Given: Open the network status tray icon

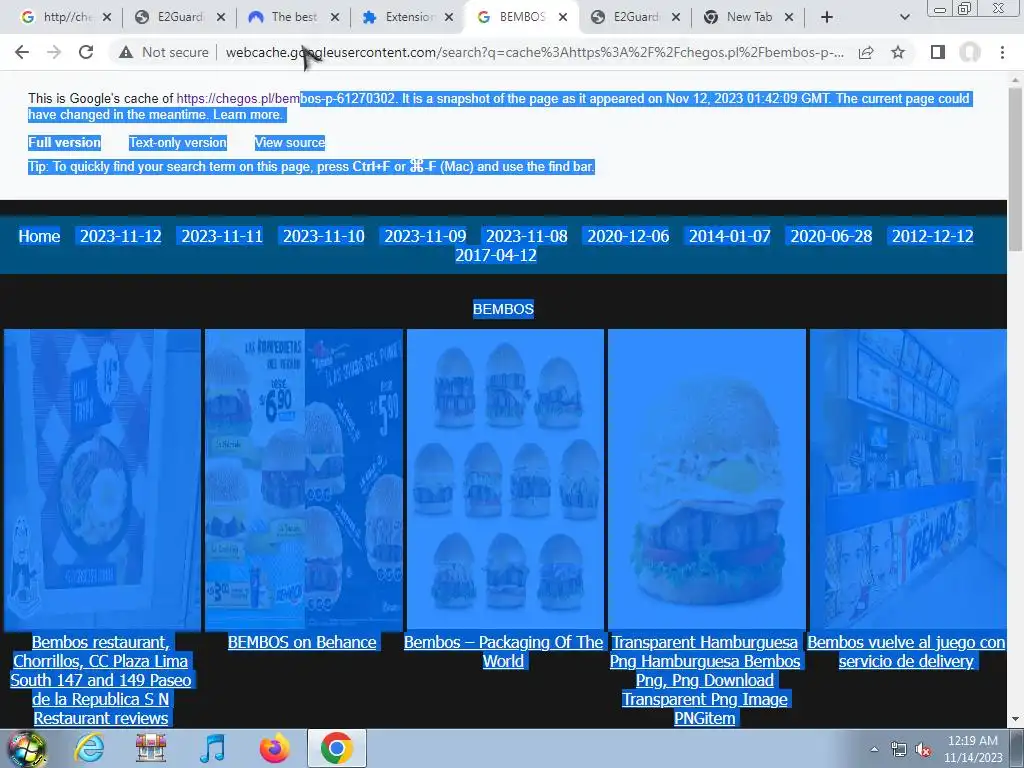Looking at the screenshot, I should [x=899, y=750].
